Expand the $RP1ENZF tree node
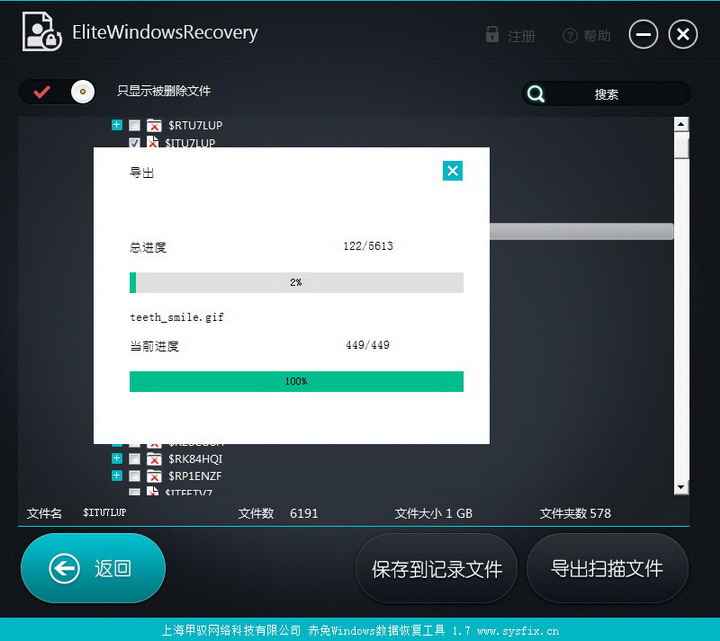Screen dimensions: 720x641 point(117,475)
